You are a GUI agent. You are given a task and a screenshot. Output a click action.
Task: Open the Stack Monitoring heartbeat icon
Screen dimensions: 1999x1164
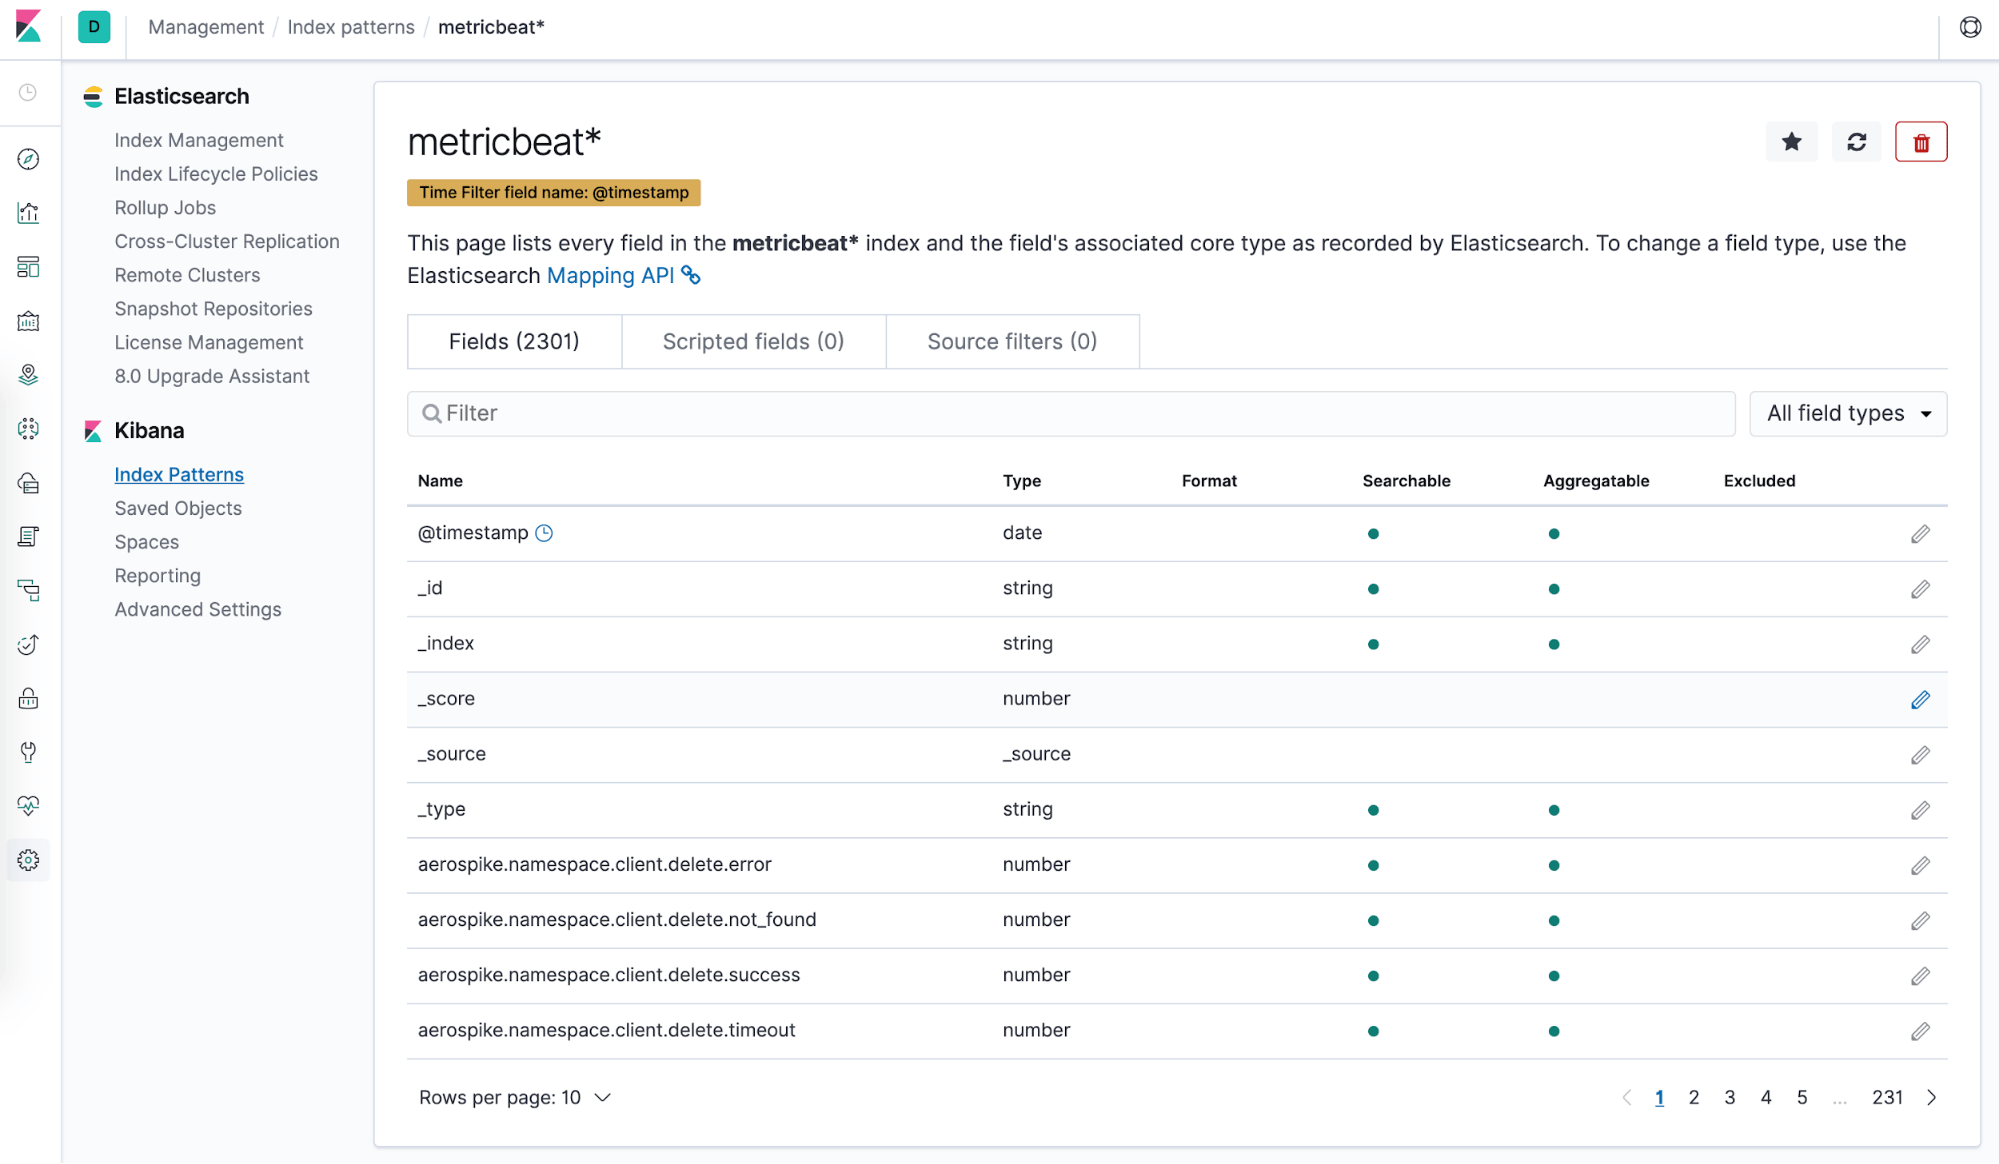(x=29, y=806)
